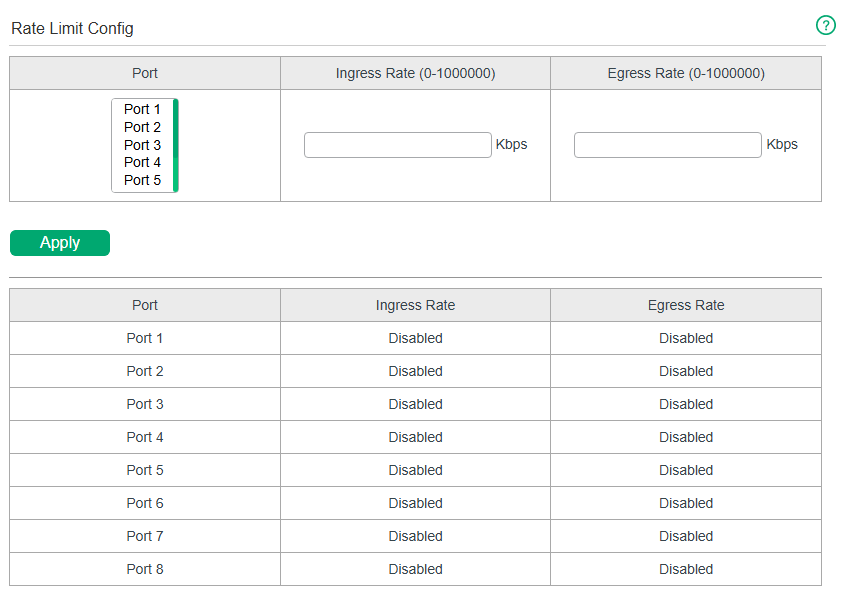Click Port 5 egress rate Disabled value

click(686, 470)
